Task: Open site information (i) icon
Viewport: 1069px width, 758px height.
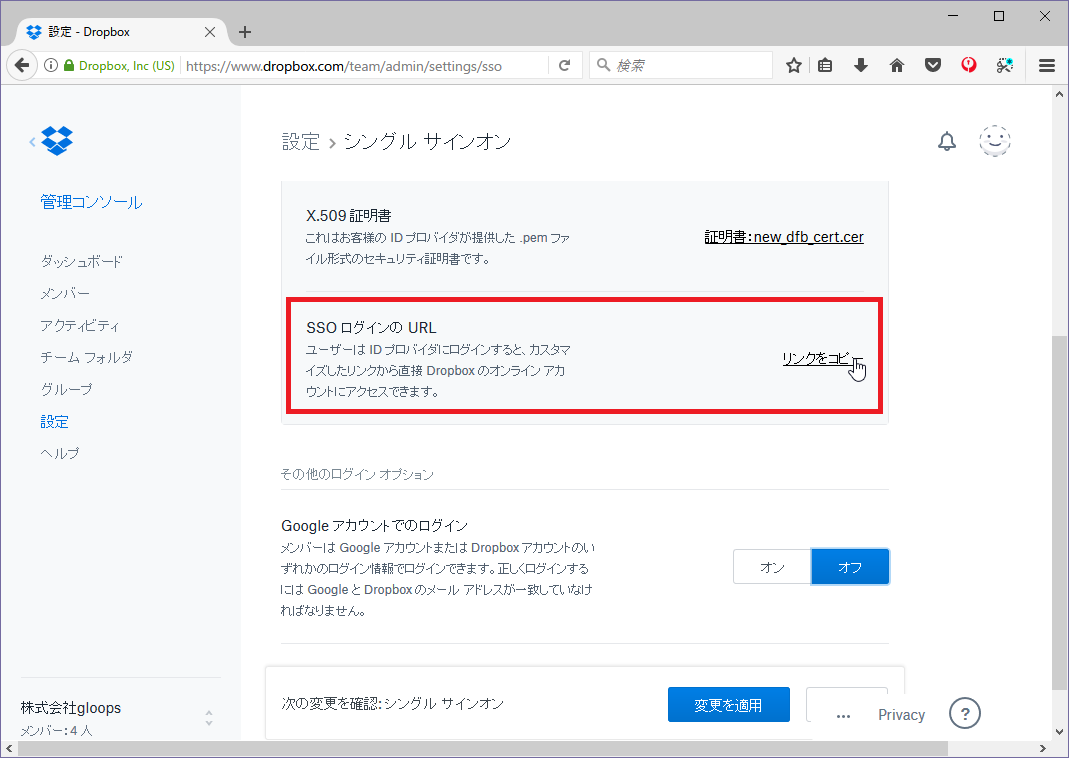Action: coord(50,65)
